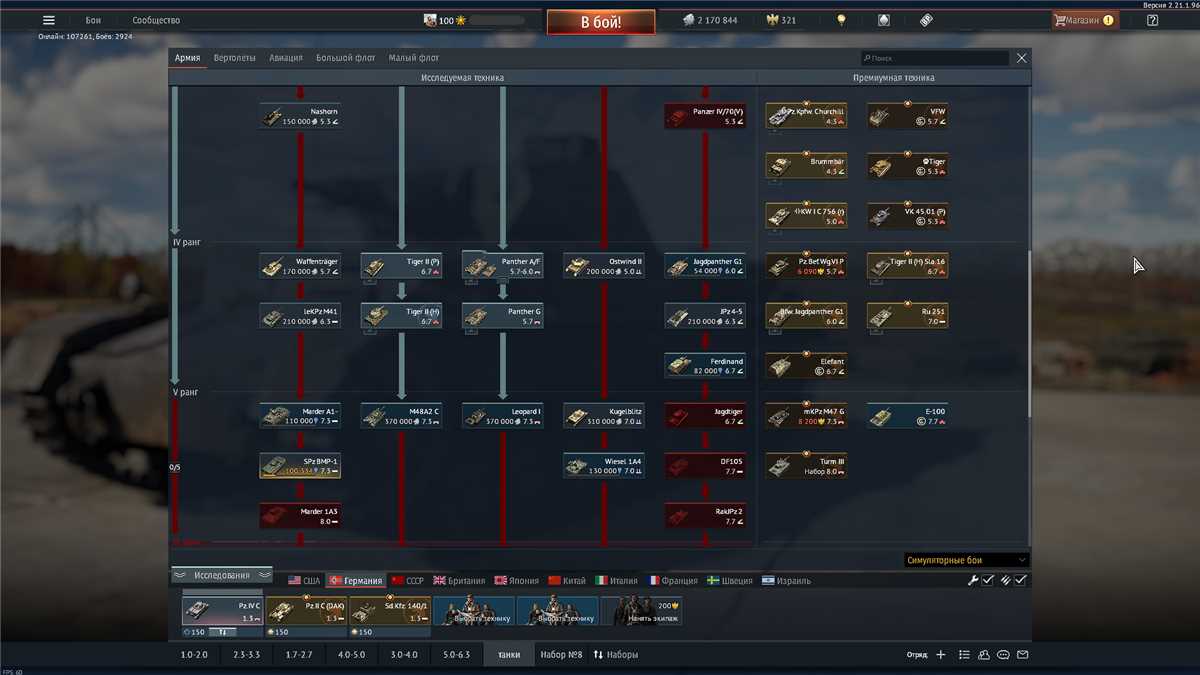The image size is (1200, 675).
Task: Open the Симуляторные бои dropdown
Action: 966,560
